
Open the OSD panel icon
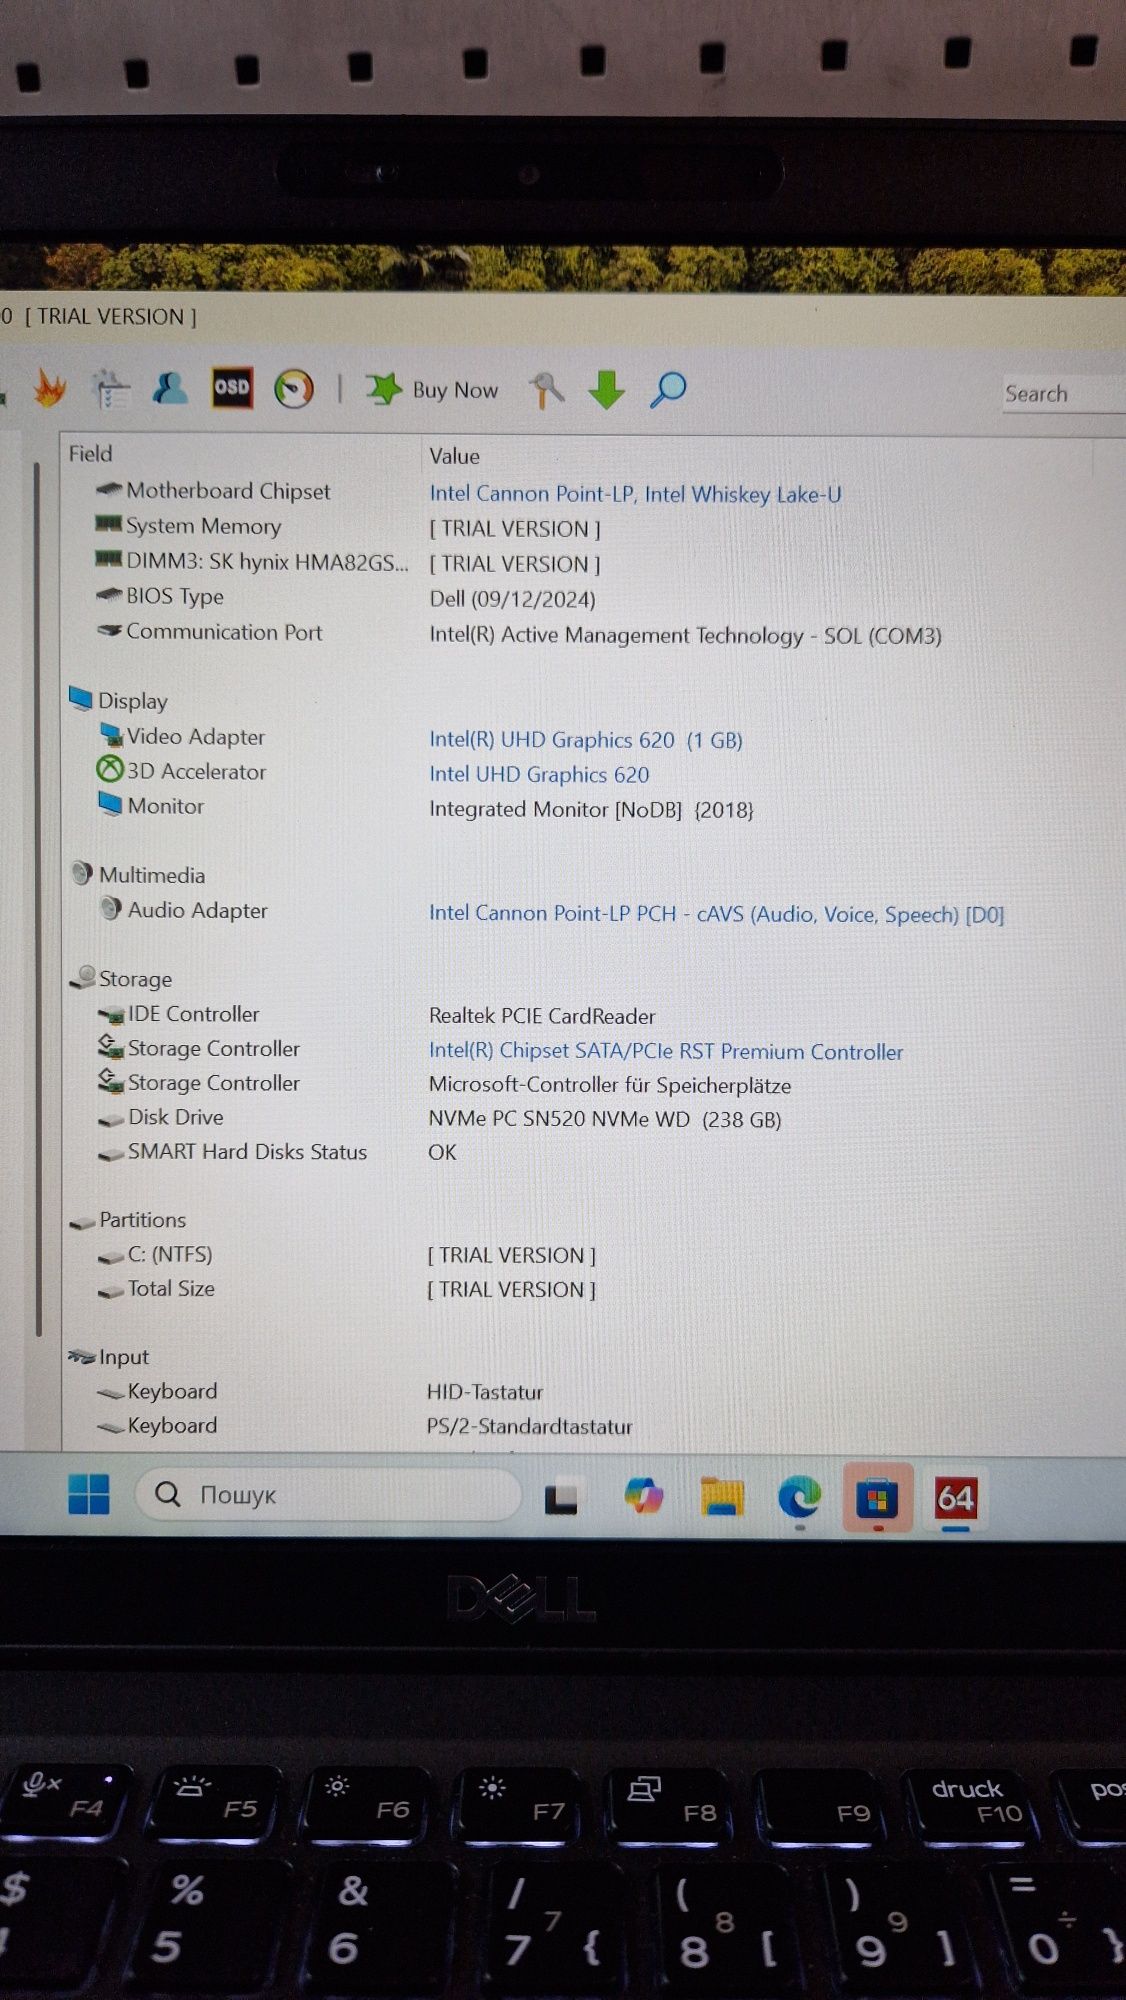click(x=232, y=388)
